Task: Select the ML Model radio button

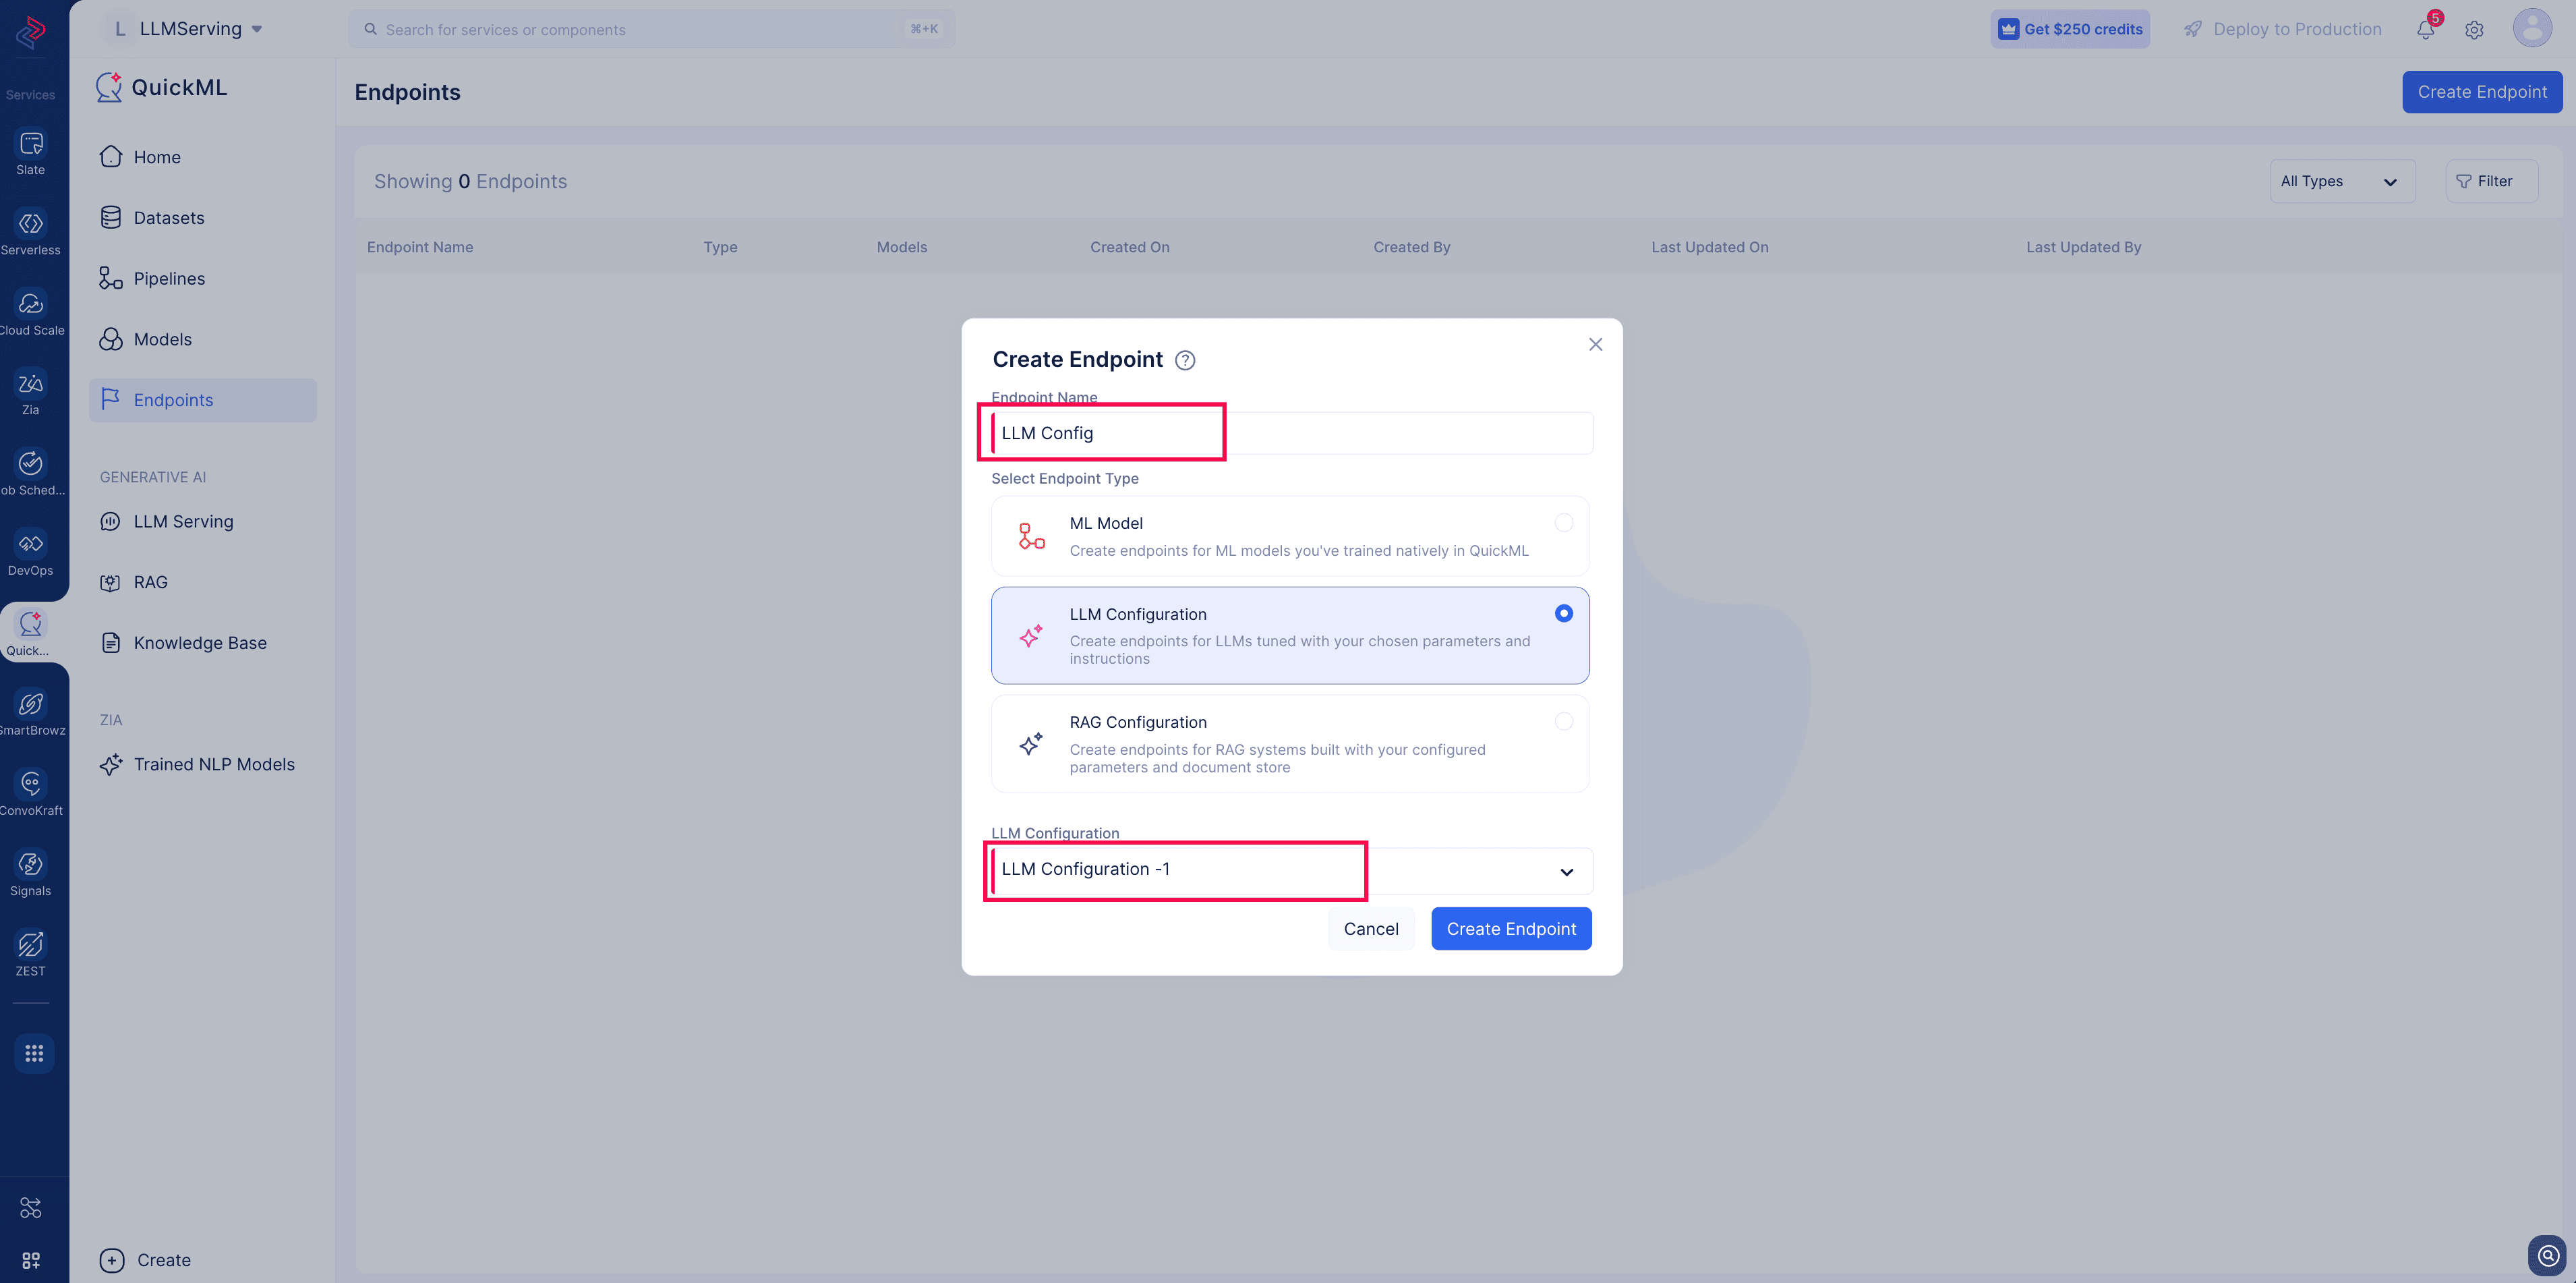Action: click(x=1564, y=523)
